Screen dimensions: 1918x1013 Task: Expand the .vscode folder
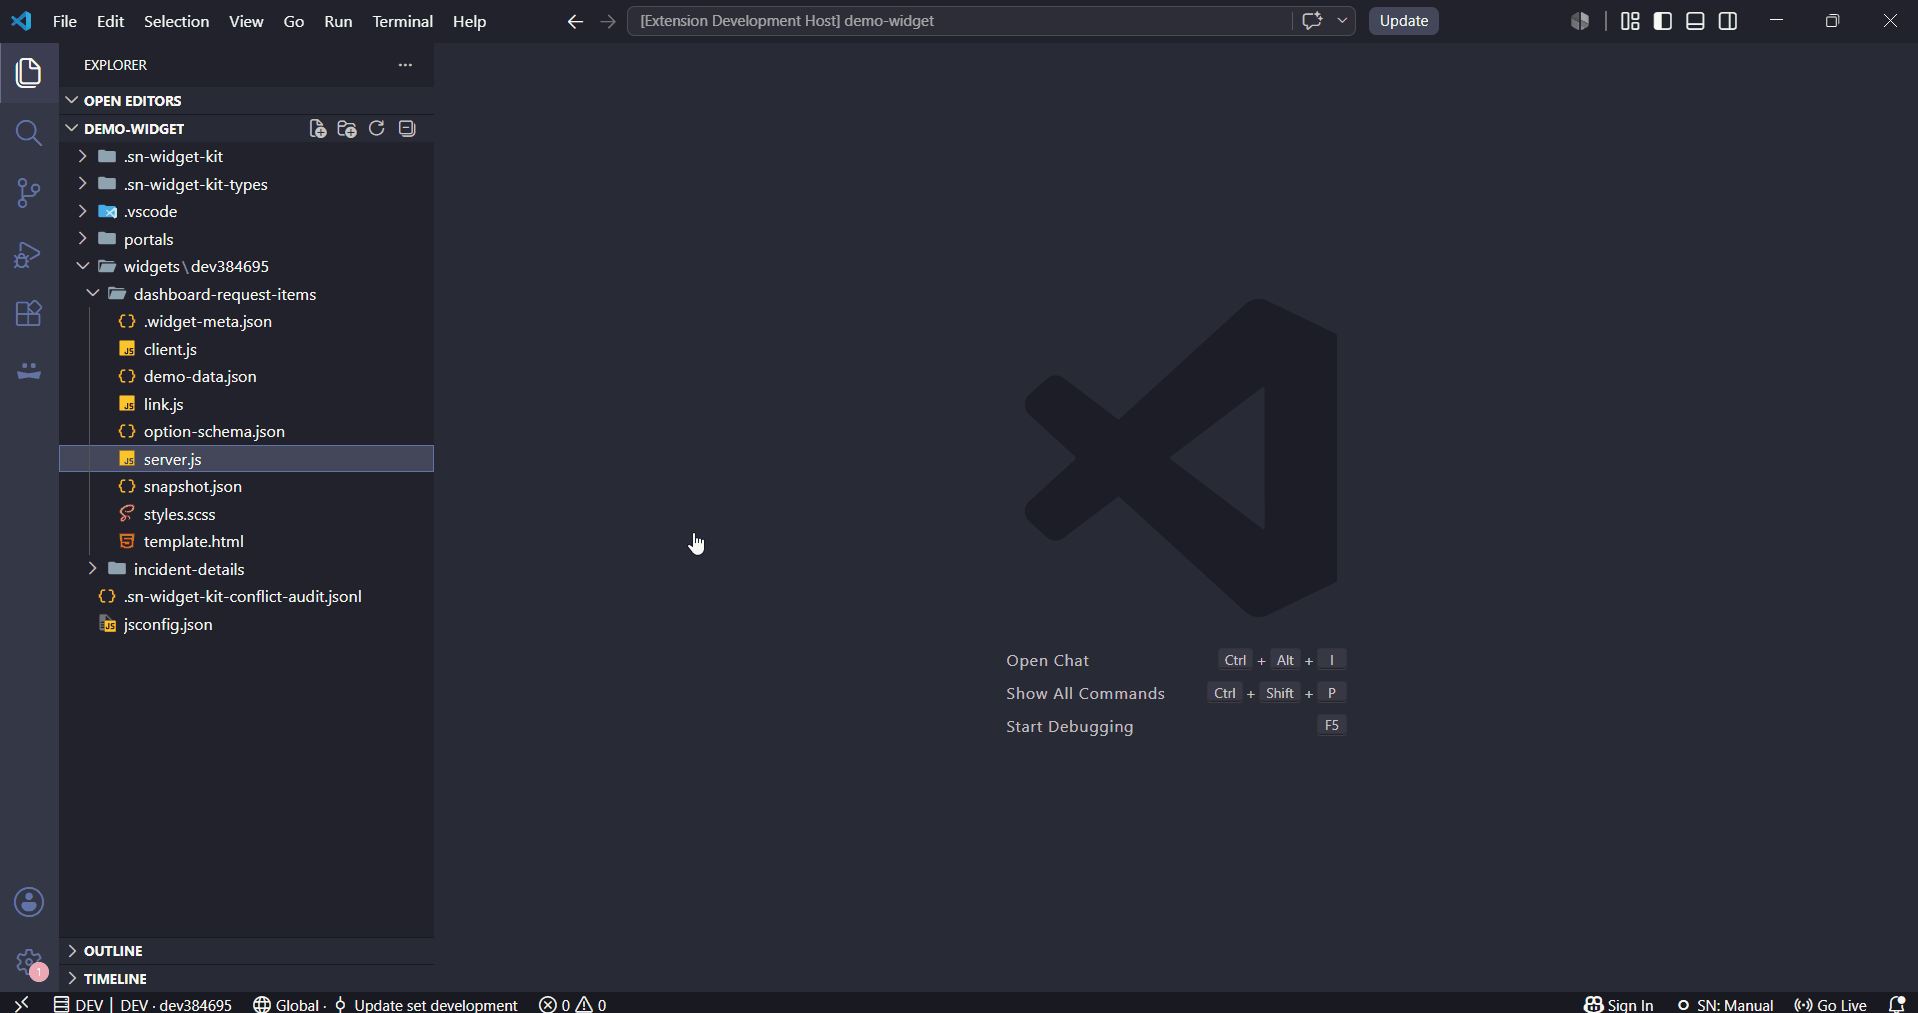[x=247, y=211]
